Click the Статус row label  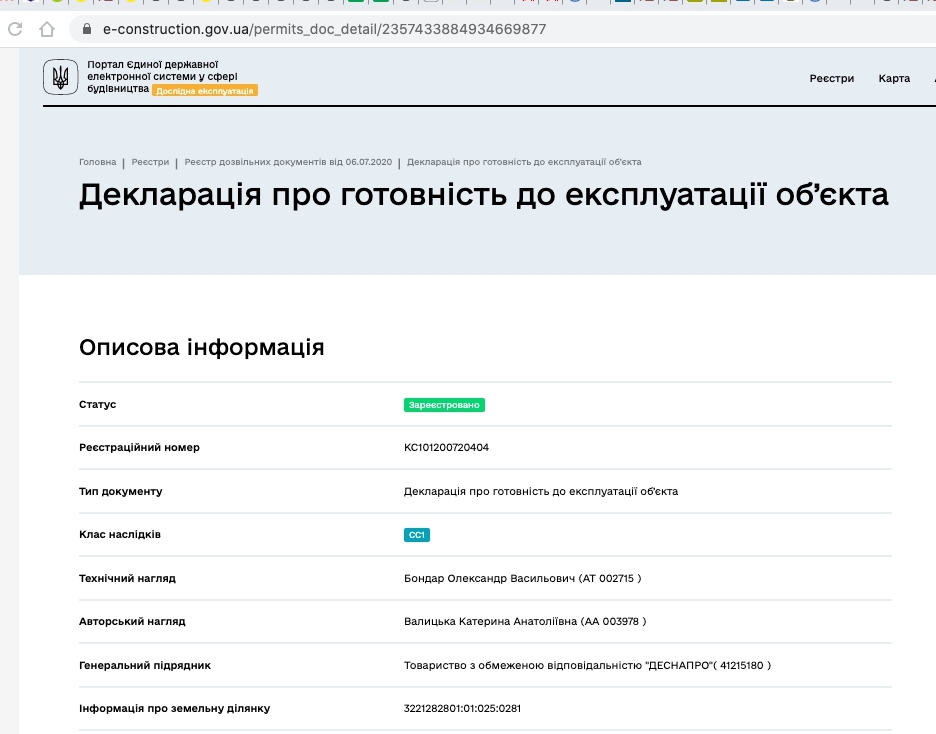(x=97, y=404)
